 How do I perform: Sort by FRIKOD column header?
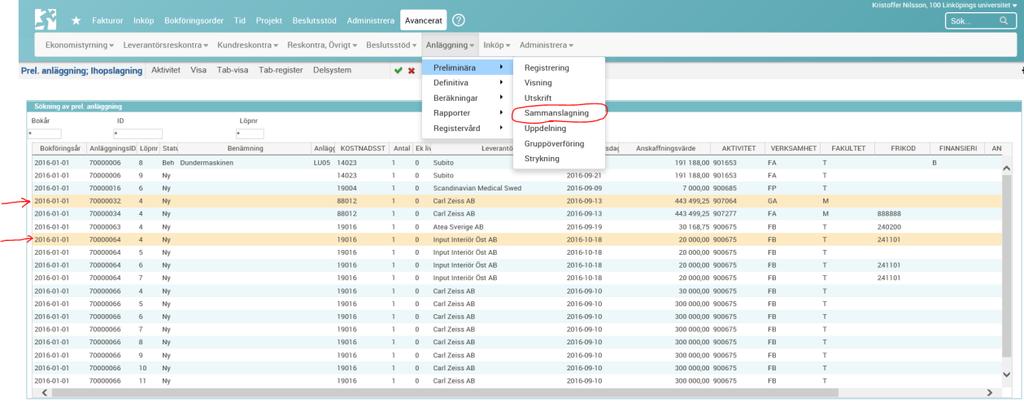pos(902,148)
